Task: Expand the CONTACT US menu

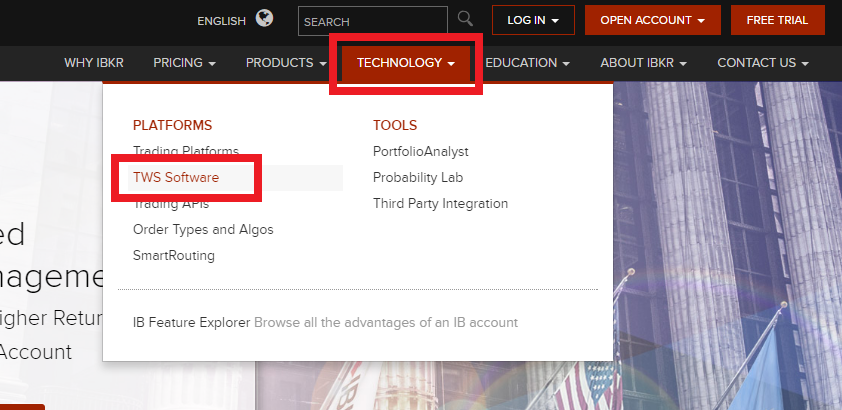Action: (763, 63)
